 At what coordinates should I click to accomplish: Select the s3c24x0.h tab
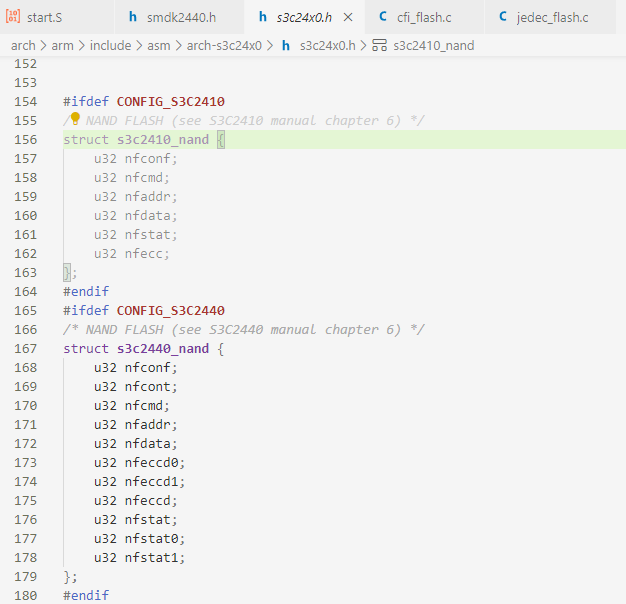click(304, 17)
